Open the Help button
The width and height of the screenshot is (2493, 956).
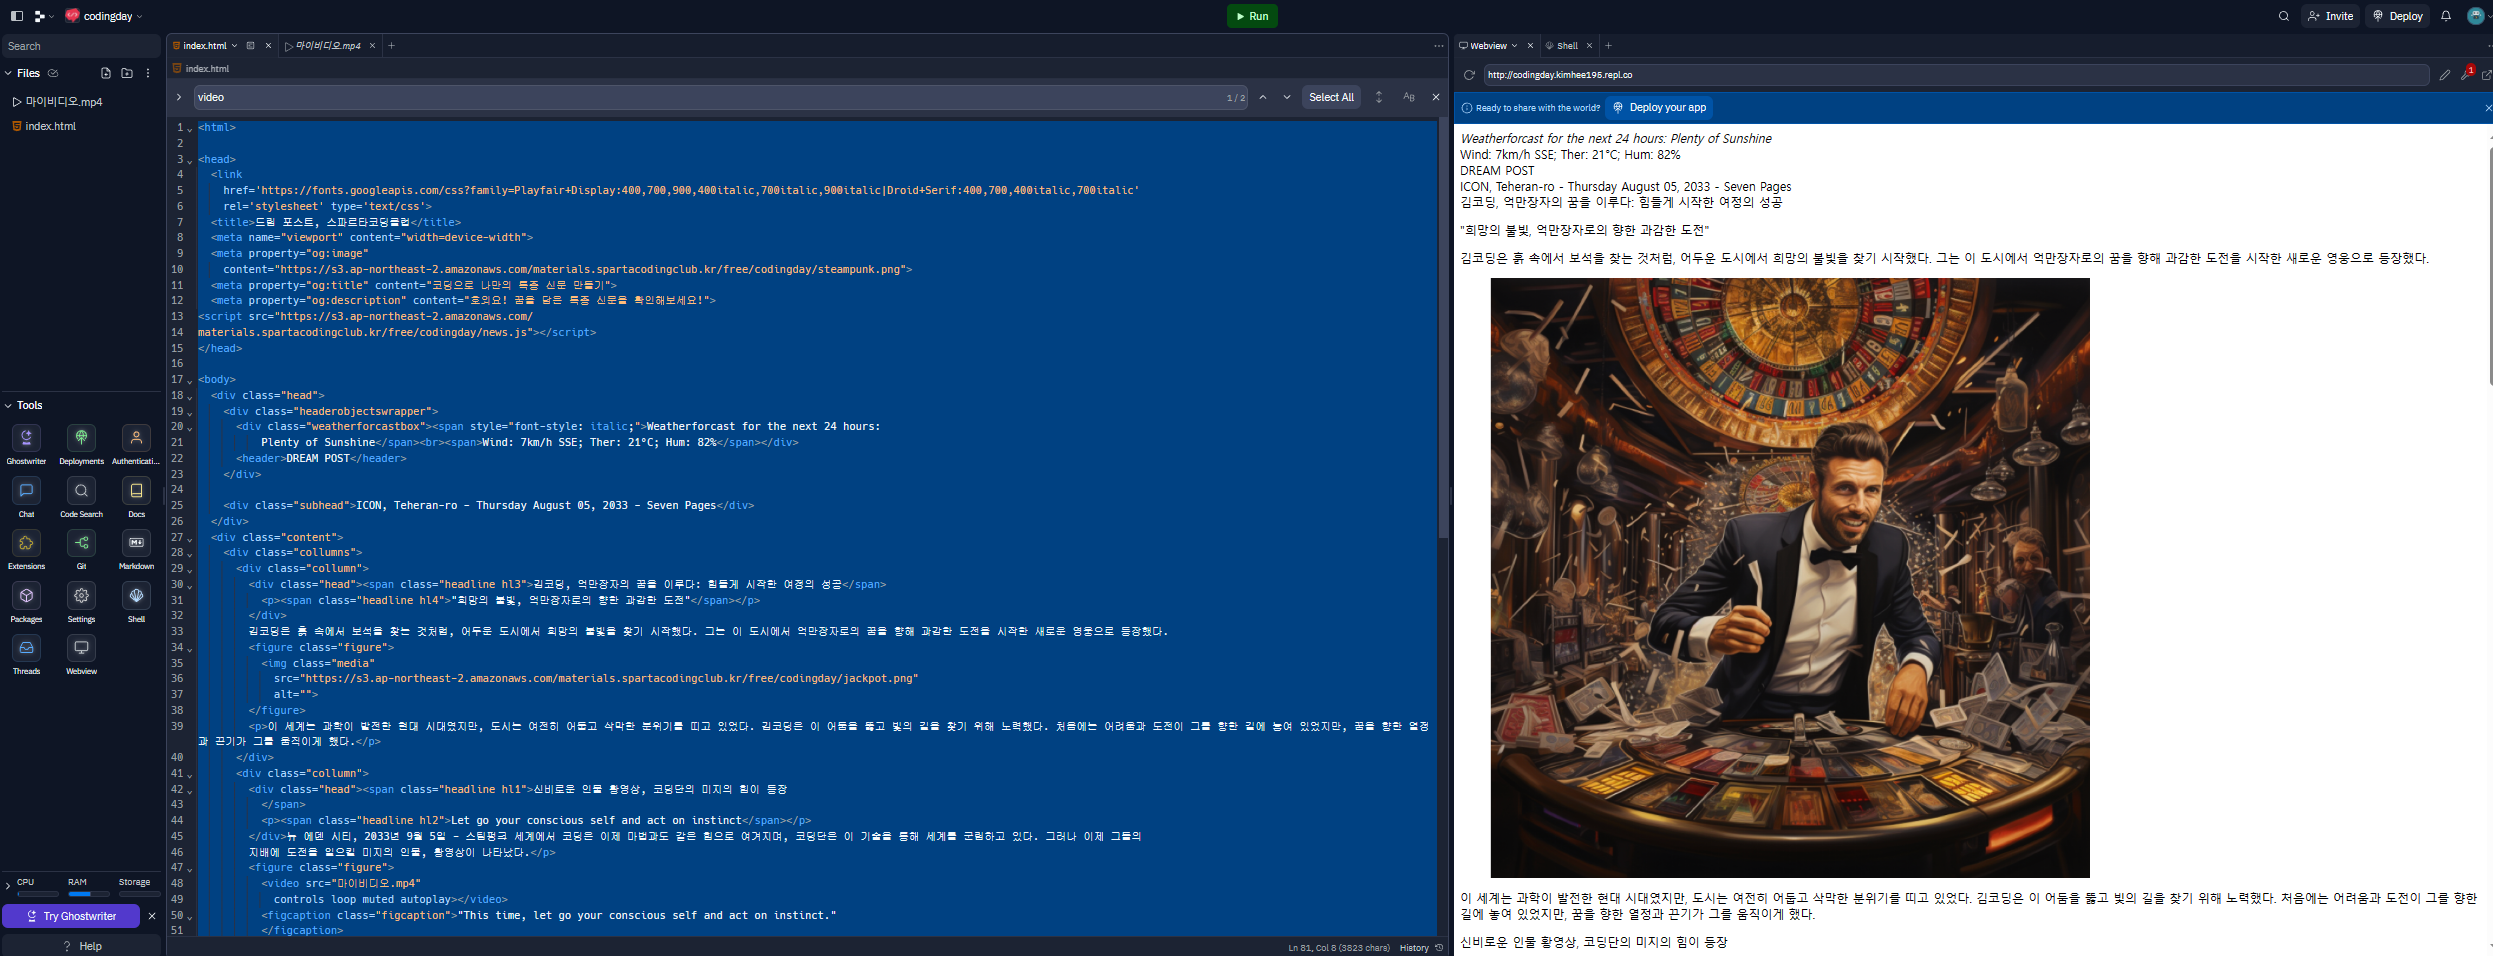click(82, 946)
